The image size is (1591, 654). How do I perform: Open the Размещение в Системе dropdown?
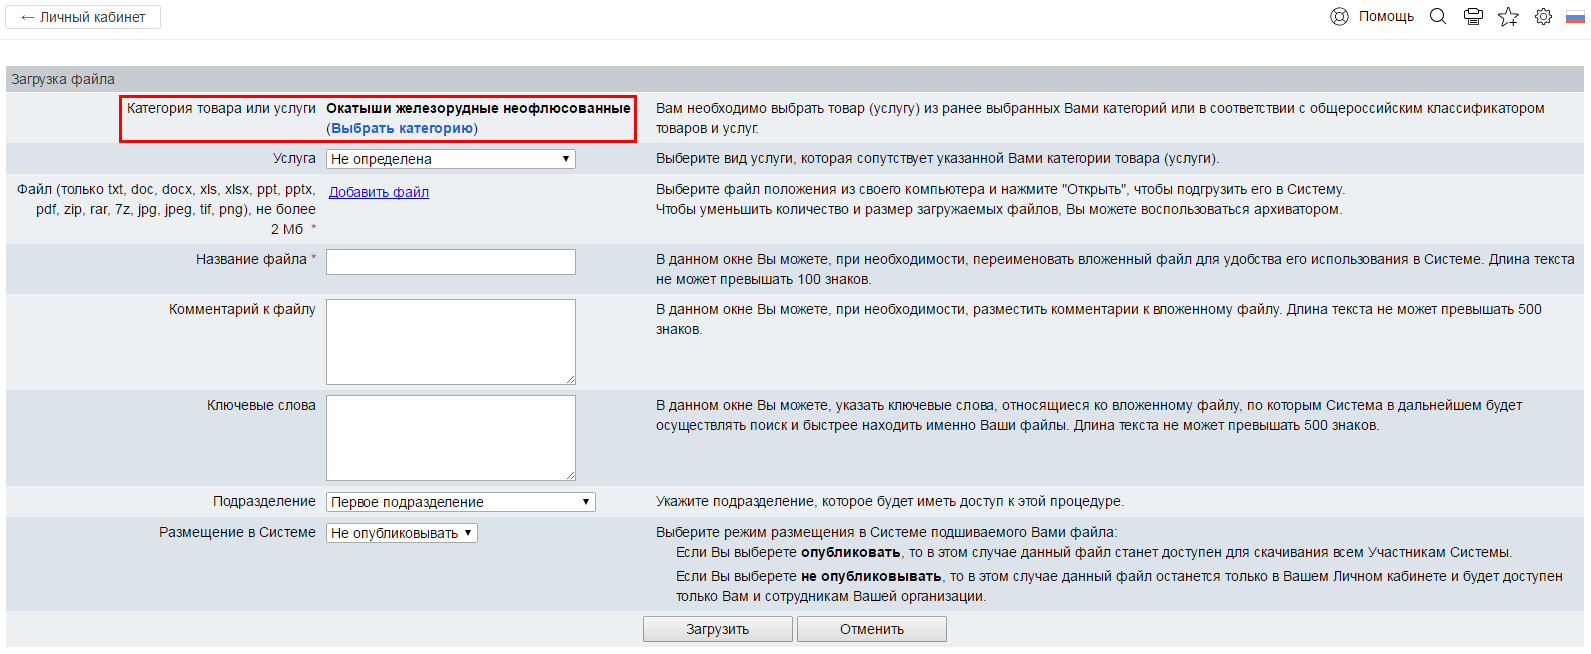[401, 533]
